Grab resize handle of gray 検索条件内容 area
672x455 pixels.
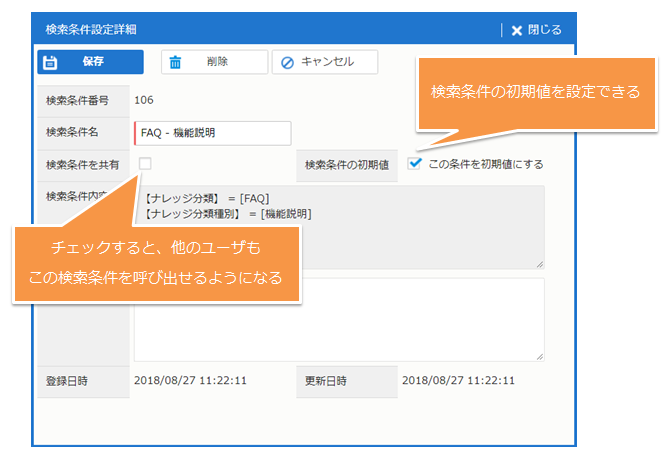coord(540,264)
